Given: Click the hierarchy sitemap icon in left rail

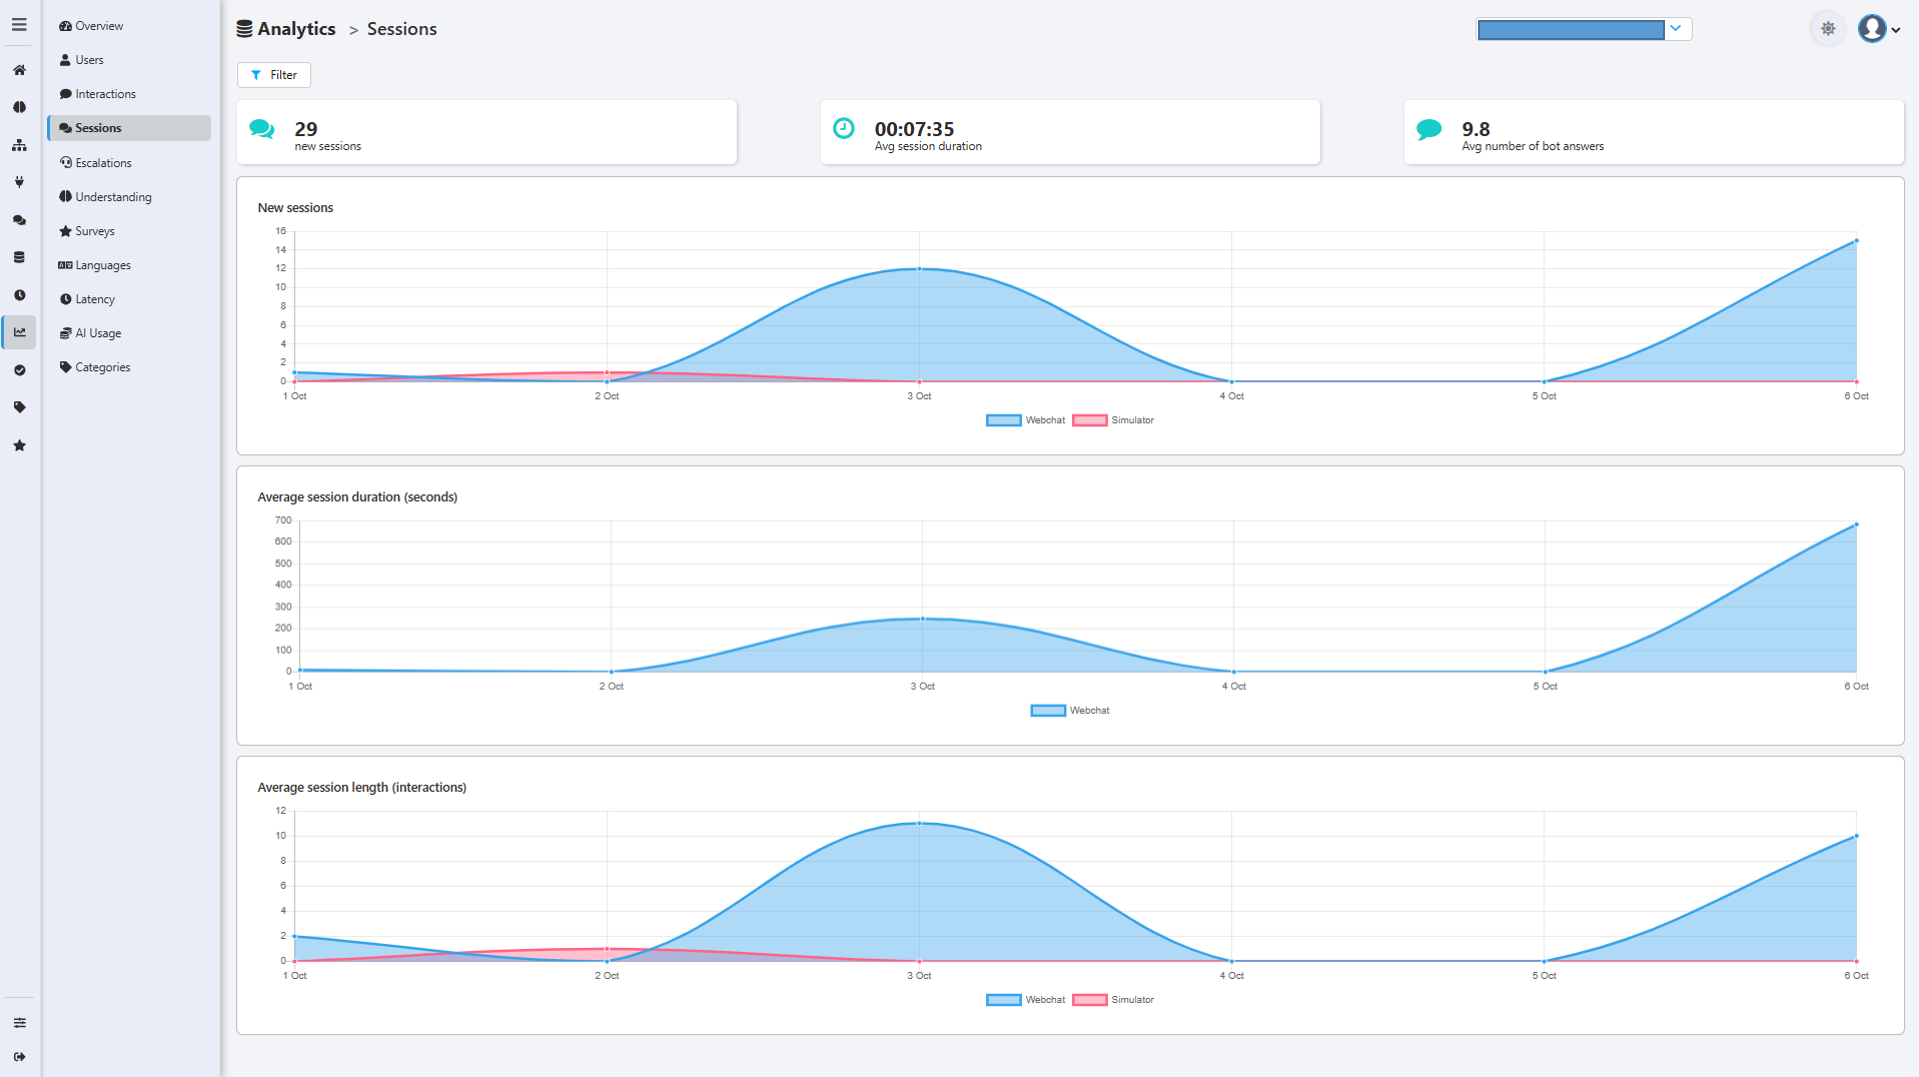Looking at the screenshot, I should [19, 145].
